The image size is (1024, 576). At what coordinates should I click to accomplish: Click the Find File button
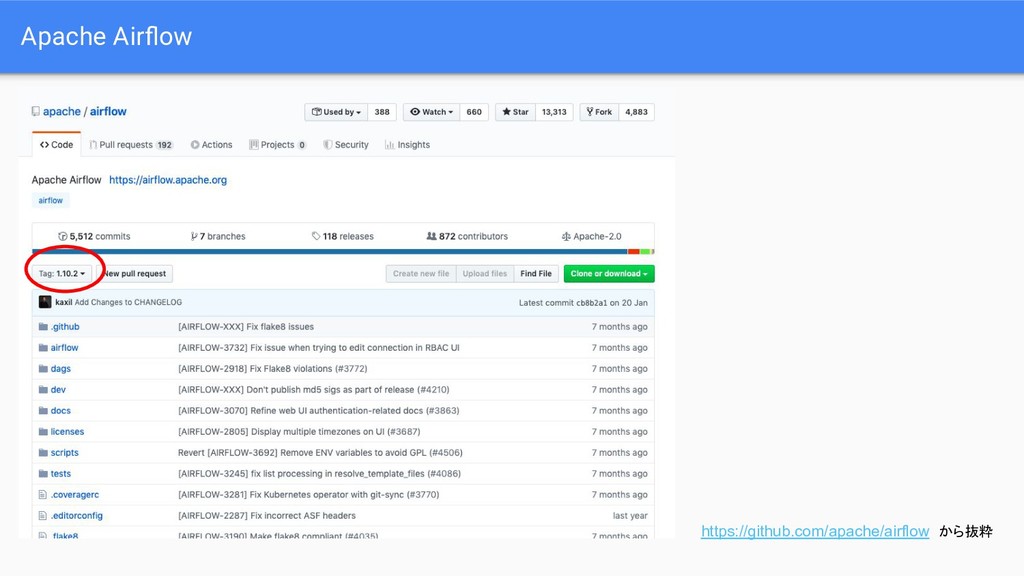[x=536, y=274]
